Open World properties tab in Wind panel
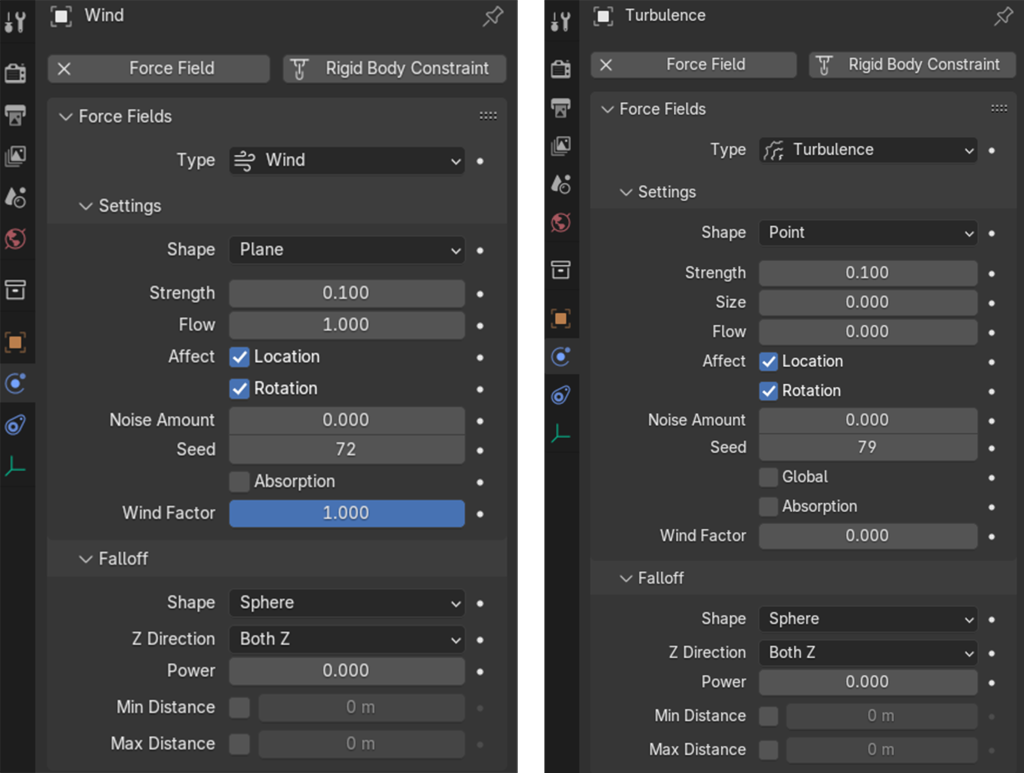The image size is (1024, 773). (16, 239)
